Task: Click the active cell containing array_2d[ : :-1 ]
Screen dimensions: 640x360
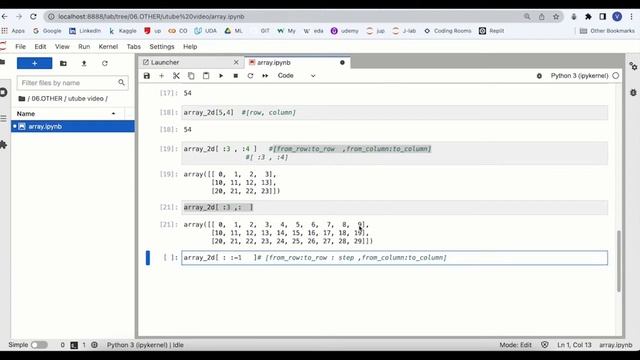Action: 394,258
